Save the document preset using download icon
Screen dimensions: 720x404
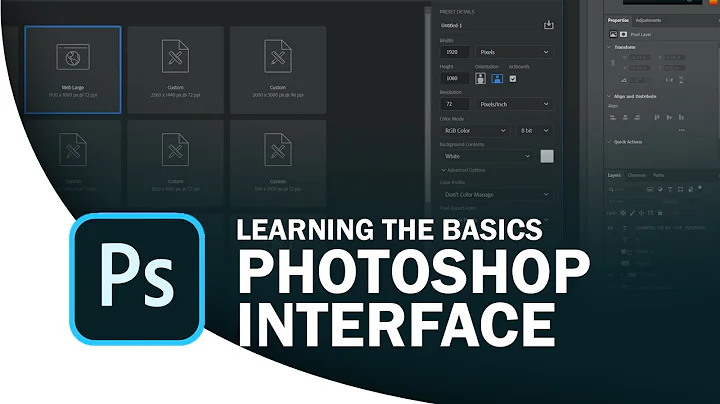pos(548,25)
